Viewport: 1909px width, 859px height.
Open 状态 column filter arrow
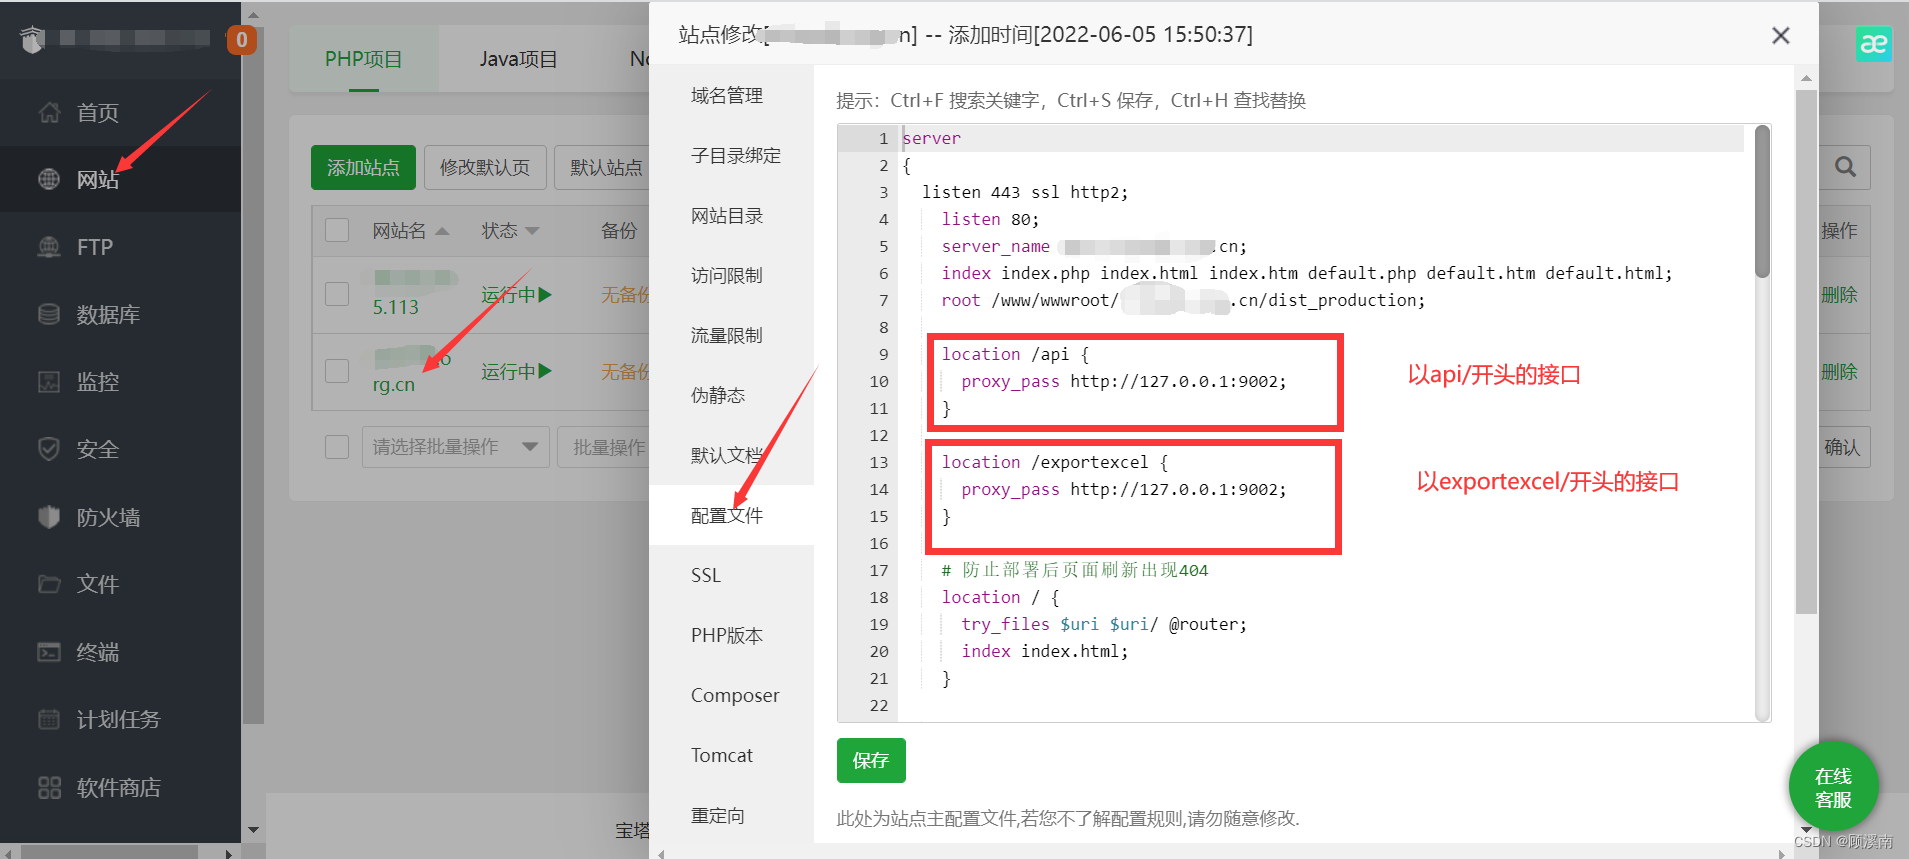532,231
